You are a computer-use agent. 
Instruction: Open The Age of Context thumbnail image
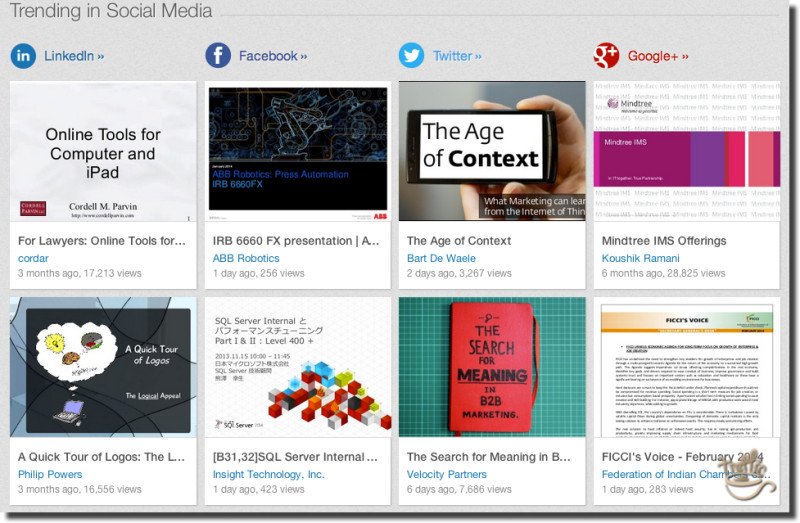pos(492,152)
